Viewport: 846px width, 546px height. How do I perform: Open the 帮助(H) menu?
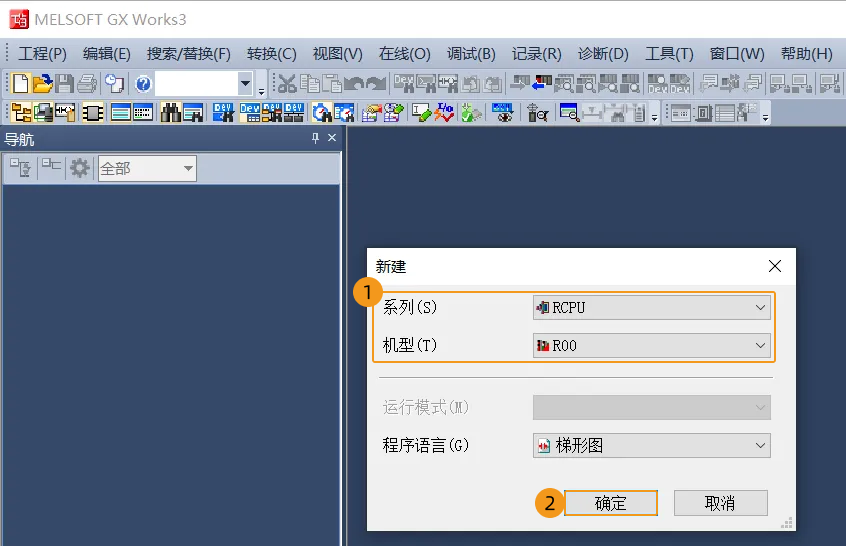pyautogui.click(x=807, y=54)
